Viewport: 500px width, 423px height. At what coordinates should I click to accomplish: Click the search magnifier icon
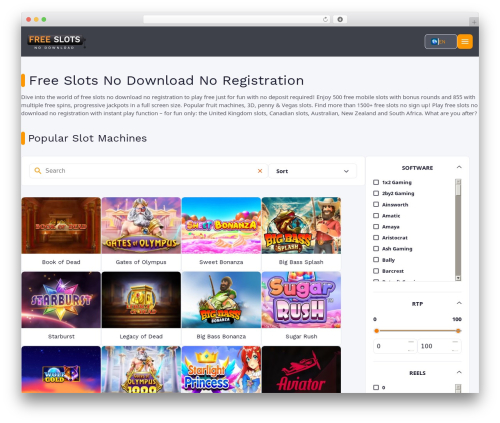click(x=38, y=171)
